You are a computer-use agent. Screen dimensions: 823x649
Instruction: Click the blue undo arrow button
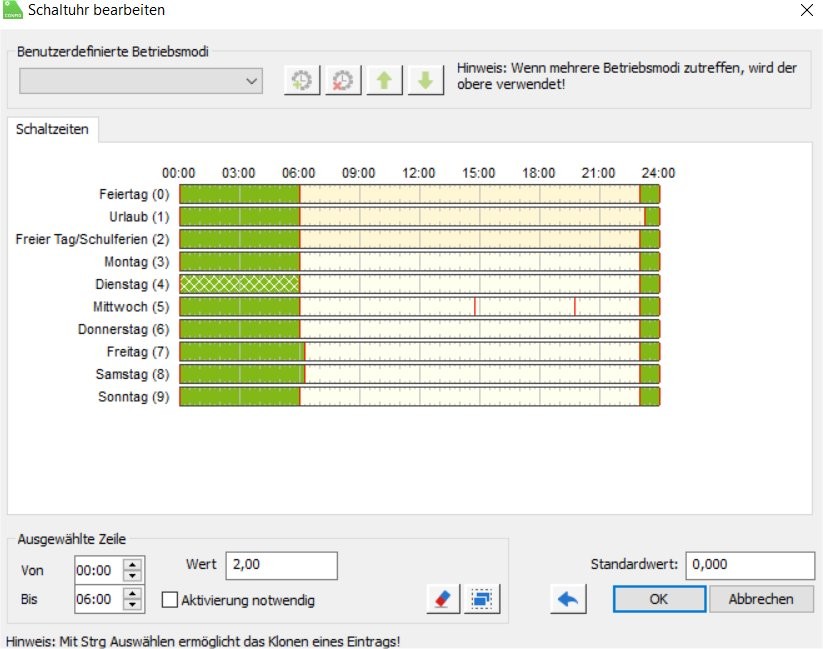568,599
